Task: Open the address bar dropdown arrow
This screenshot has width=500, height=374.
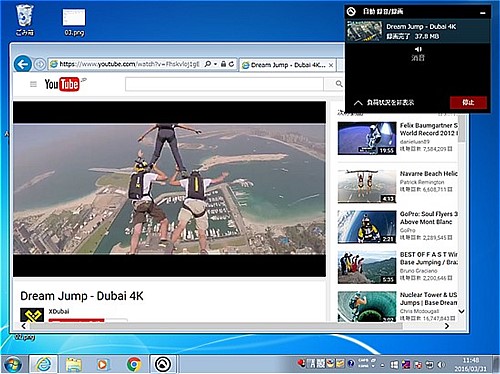Action: [x=215, y=64]
